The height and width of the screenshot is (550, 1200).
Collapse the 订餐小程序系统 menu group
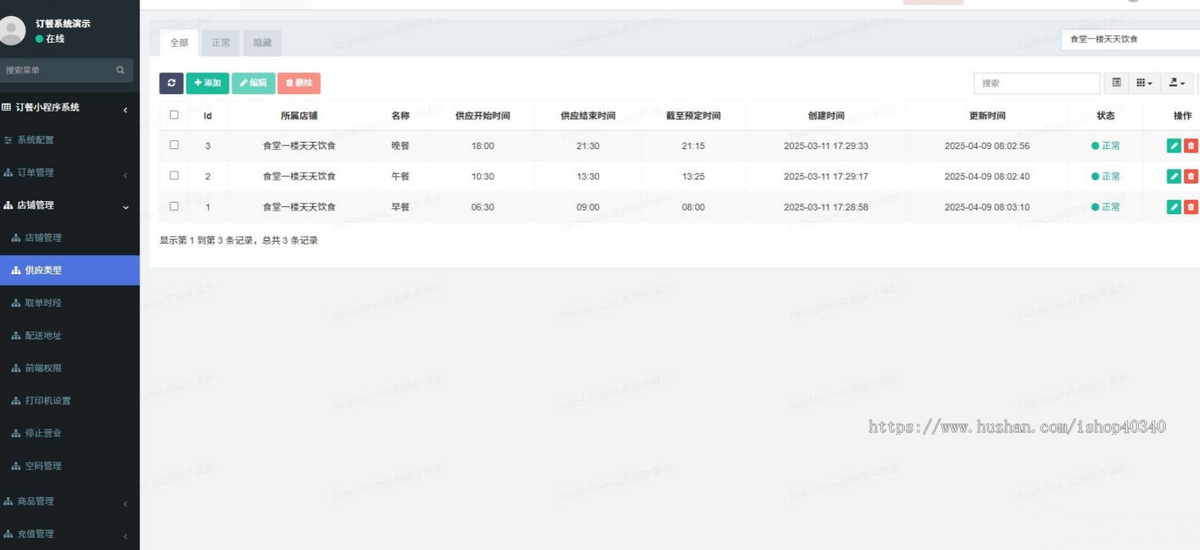point(70,108)
